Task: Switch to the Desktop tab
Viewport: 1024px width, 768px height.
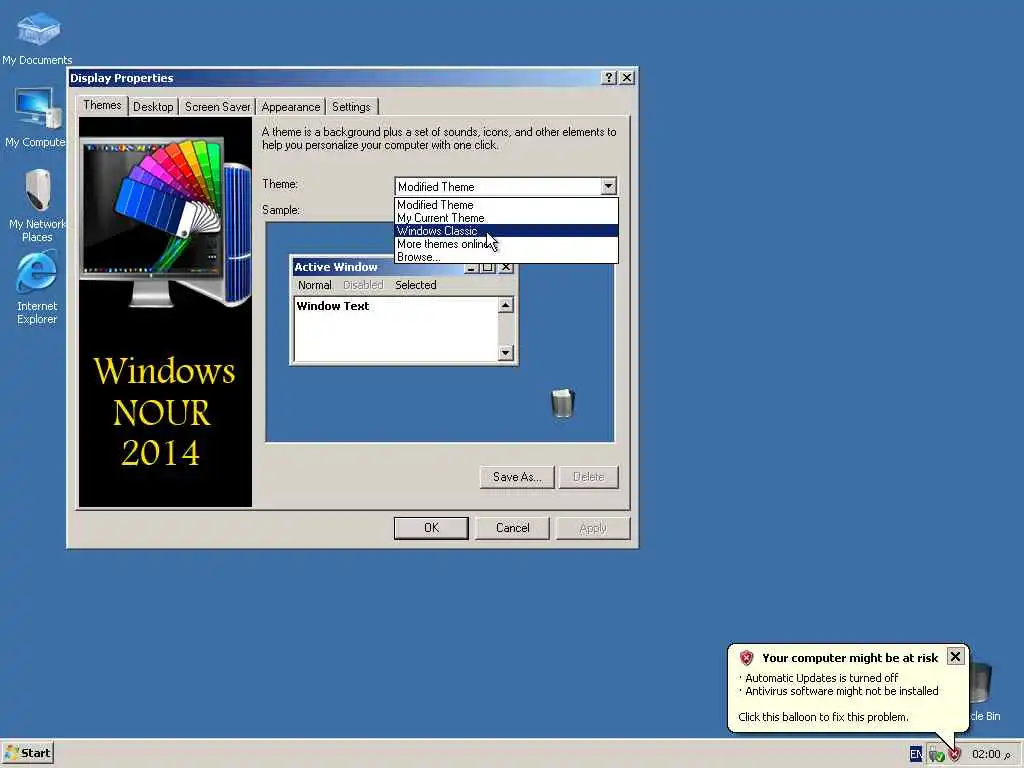Action: point(153,107)
